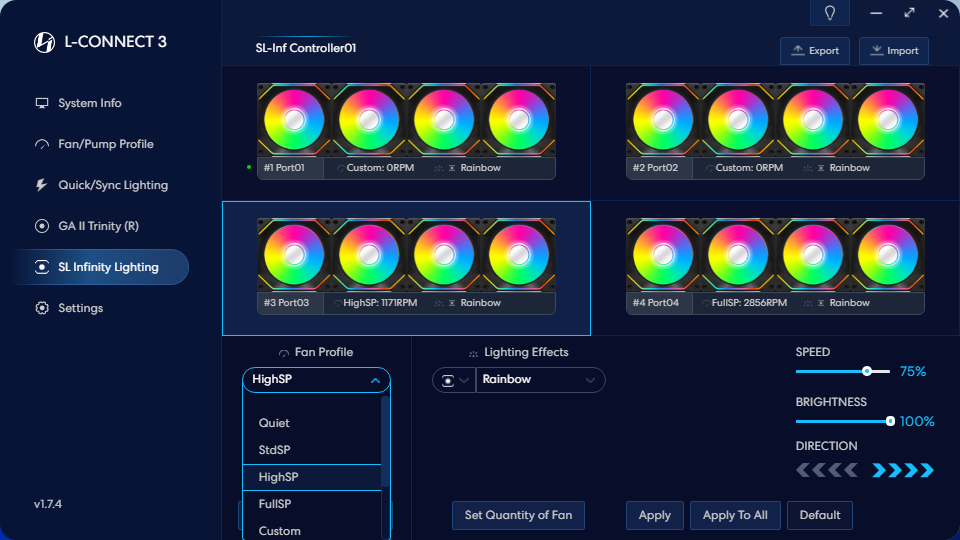Click 'FullSP: 2856RPM' on Port04

click(749, 303)
